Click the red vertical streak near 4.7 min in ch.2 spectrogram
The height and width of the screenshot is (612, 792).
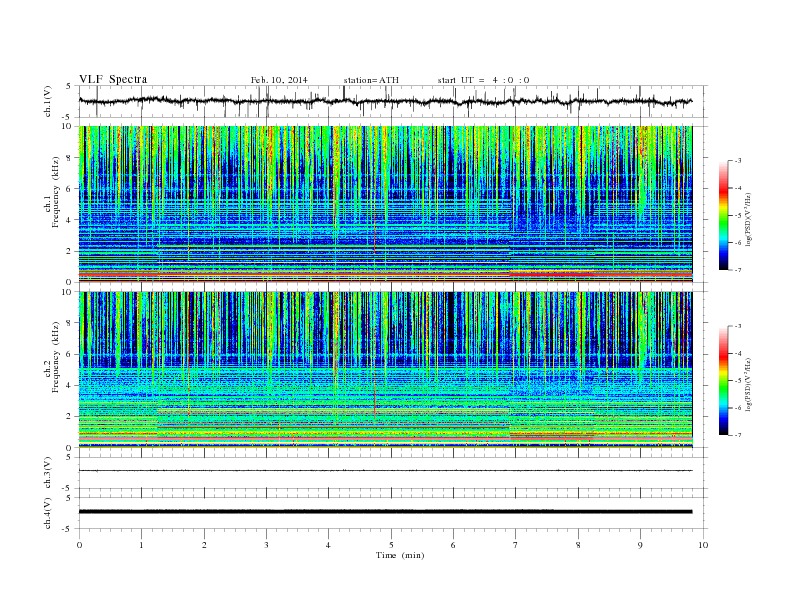point(375,399)
